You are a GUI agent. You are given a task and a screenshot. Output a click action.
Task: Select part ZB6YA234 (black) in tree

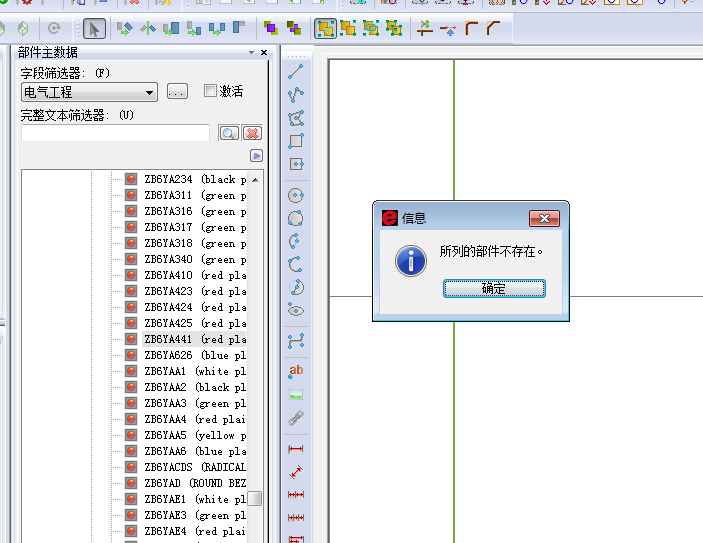point(195,179)
